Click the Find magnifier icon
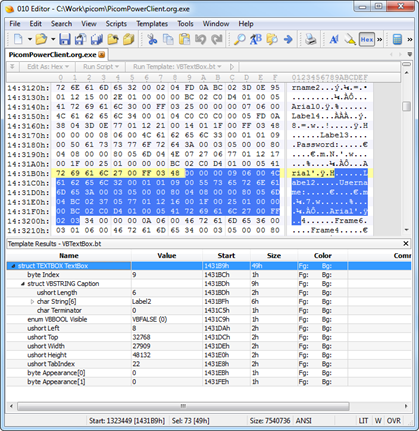The image size is (419, 431). (239, 39)
